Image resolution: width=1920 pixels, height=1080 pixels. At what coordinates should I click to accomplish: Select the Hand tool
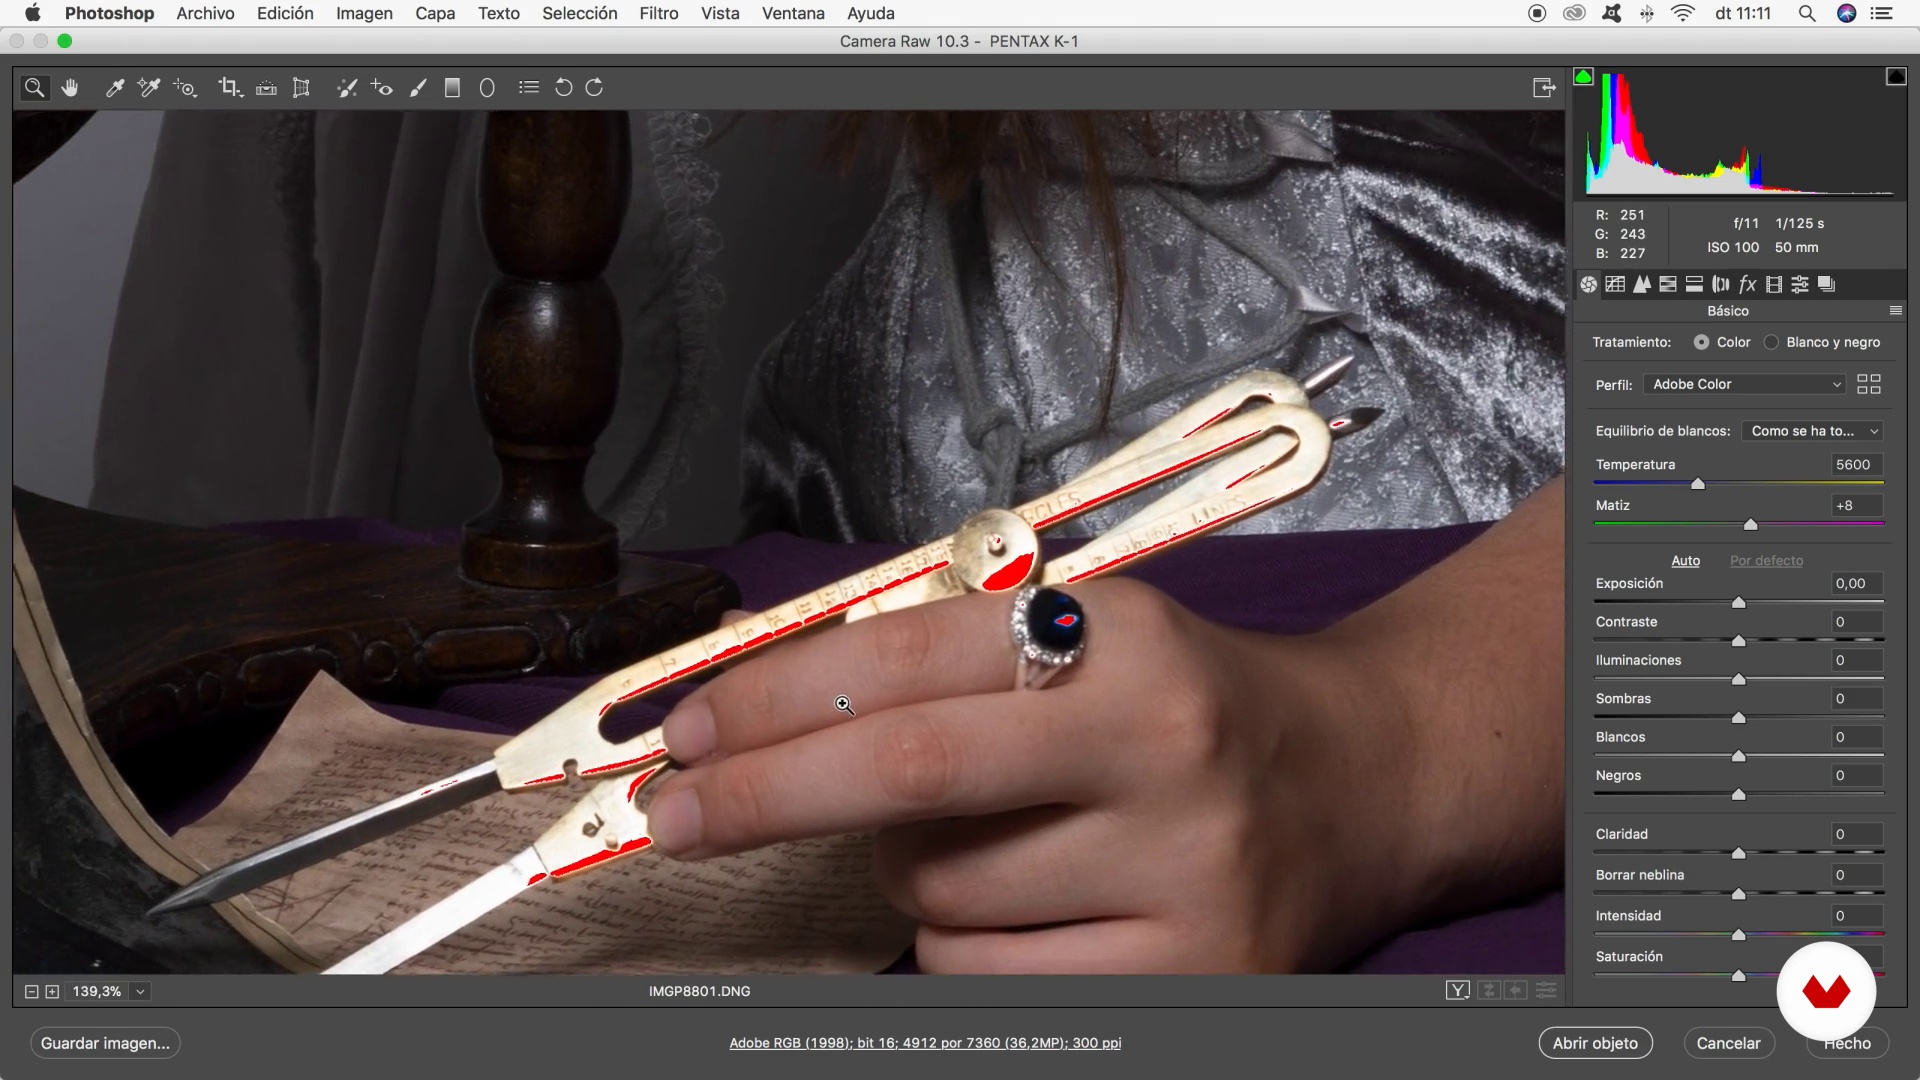(x=70, y=88)
